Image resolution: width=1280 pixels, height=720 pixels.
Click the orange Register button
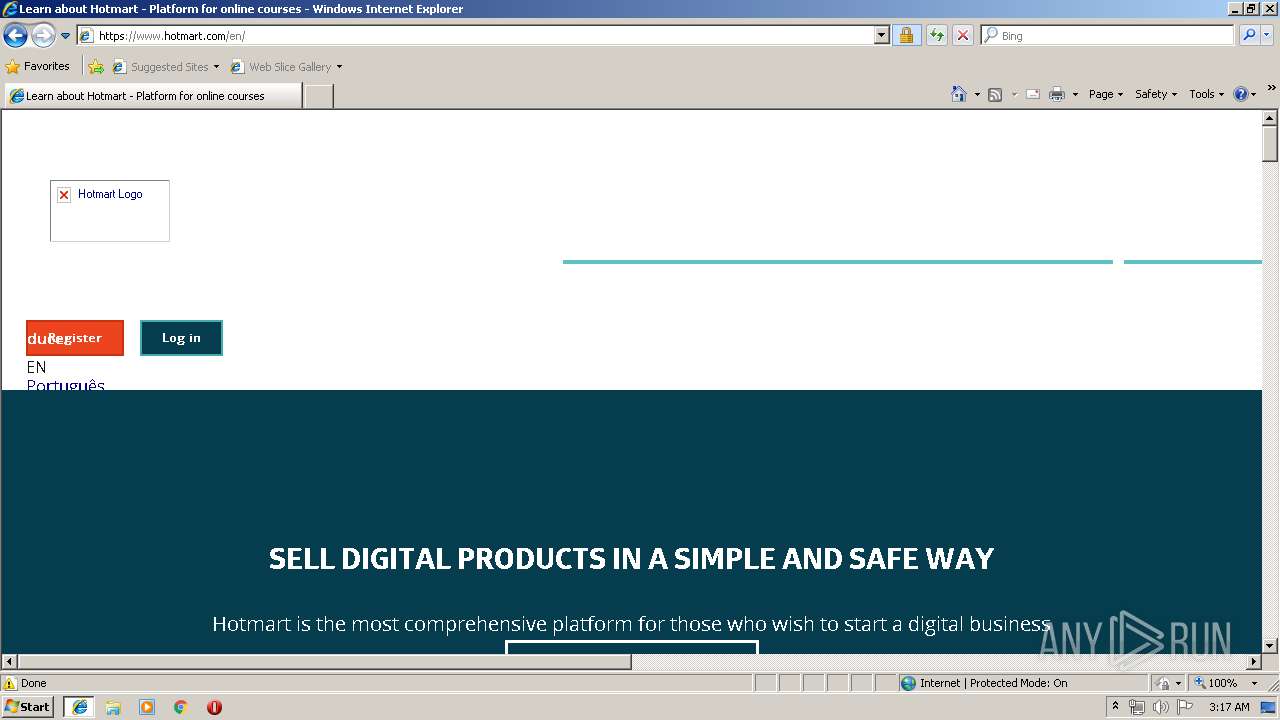coord(75,338)
